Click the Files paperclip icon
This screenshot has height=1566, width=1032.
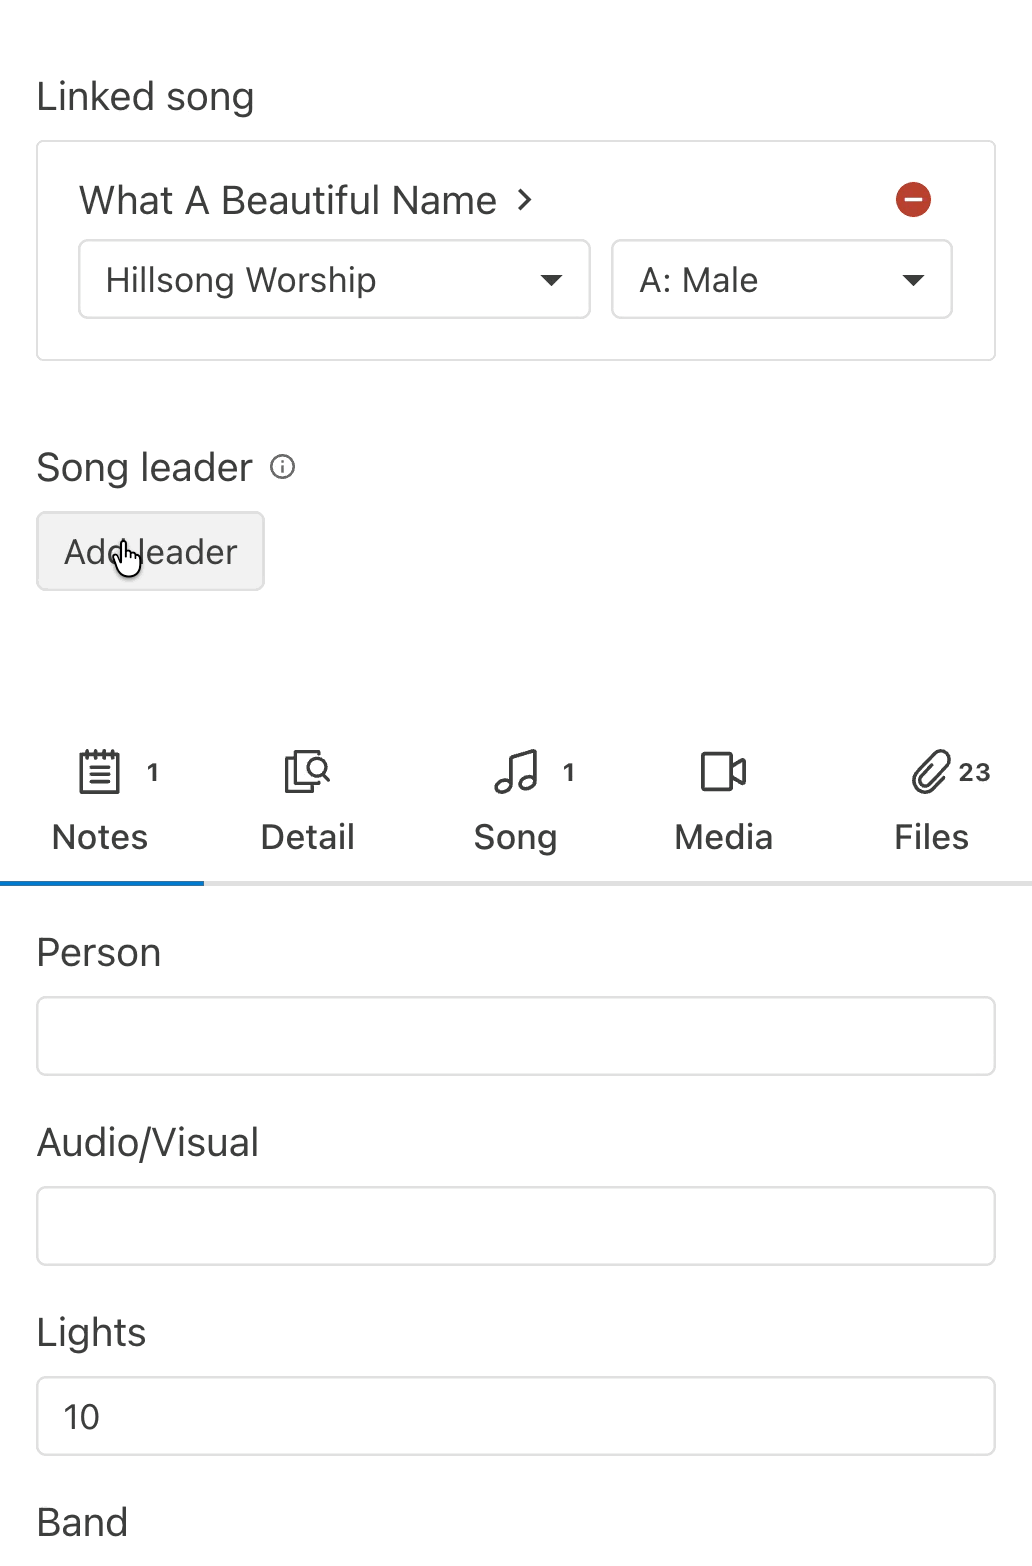coord(930,772)
